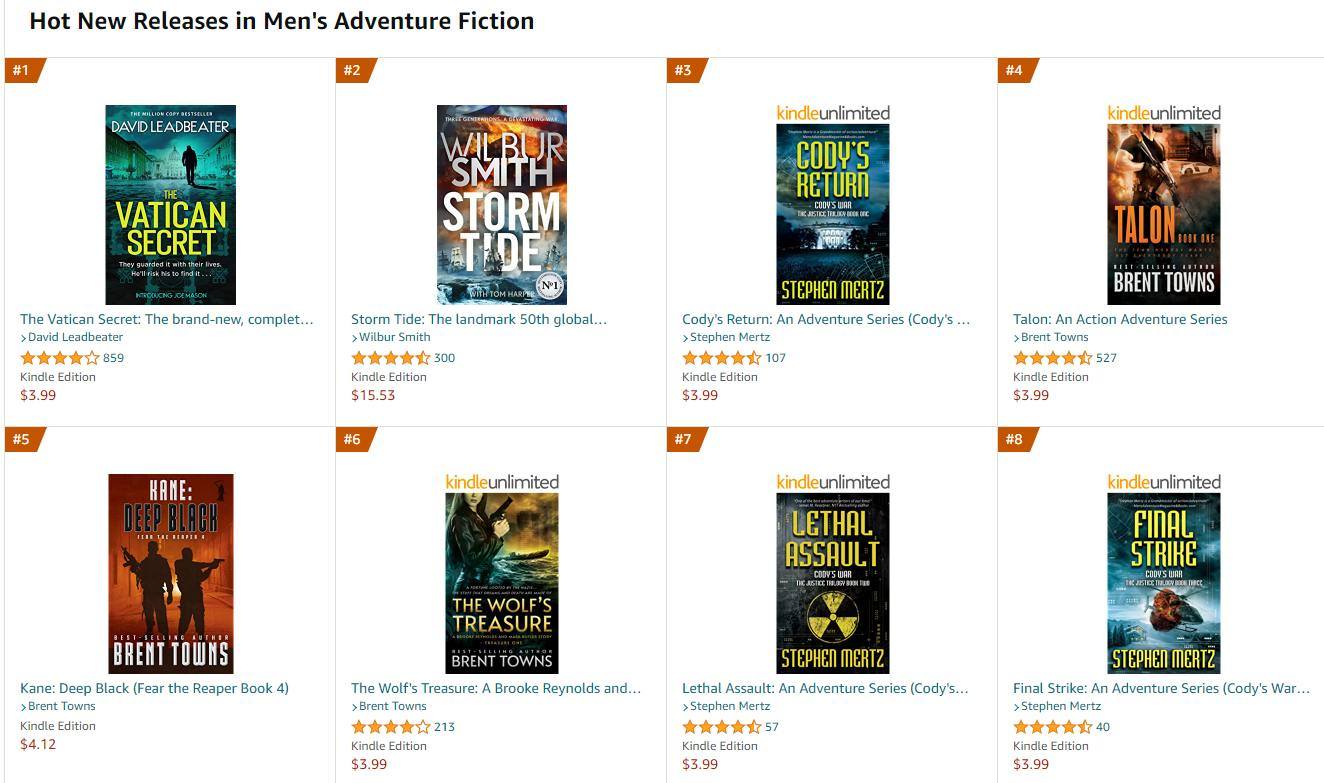1324x783 pixels.
Task: Open The Vatican Secret book cover
Action: 170,205
